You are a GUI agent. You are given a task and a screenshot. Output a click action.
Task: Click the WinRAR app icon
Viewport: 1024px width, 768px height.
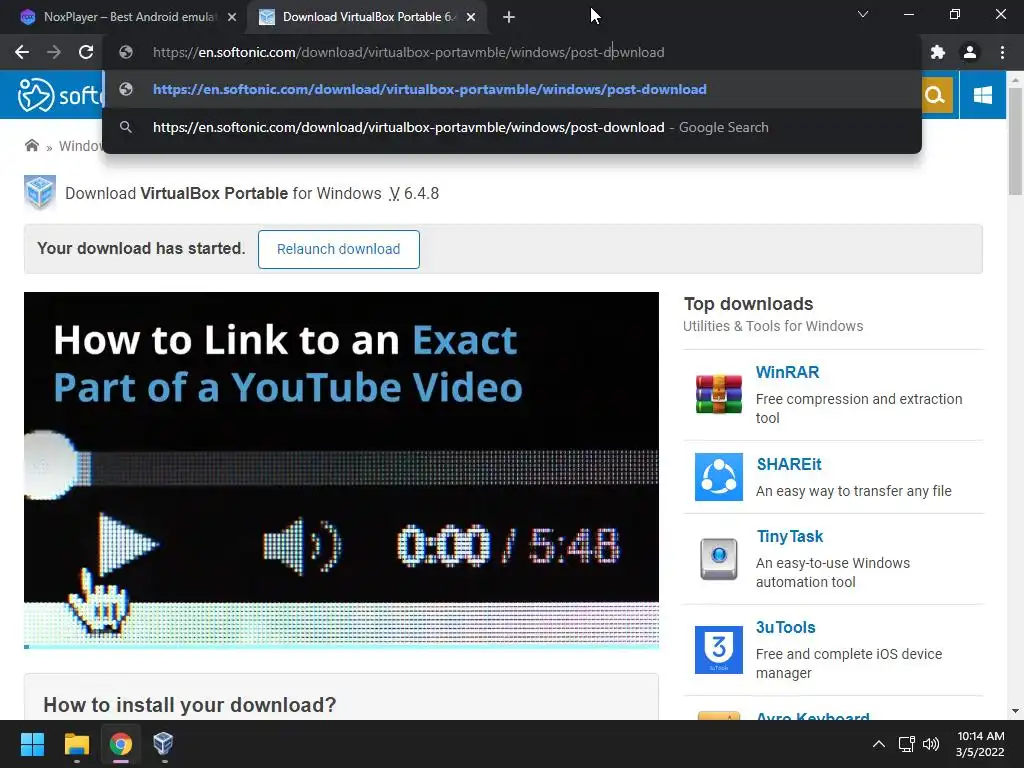pos(718,394)
